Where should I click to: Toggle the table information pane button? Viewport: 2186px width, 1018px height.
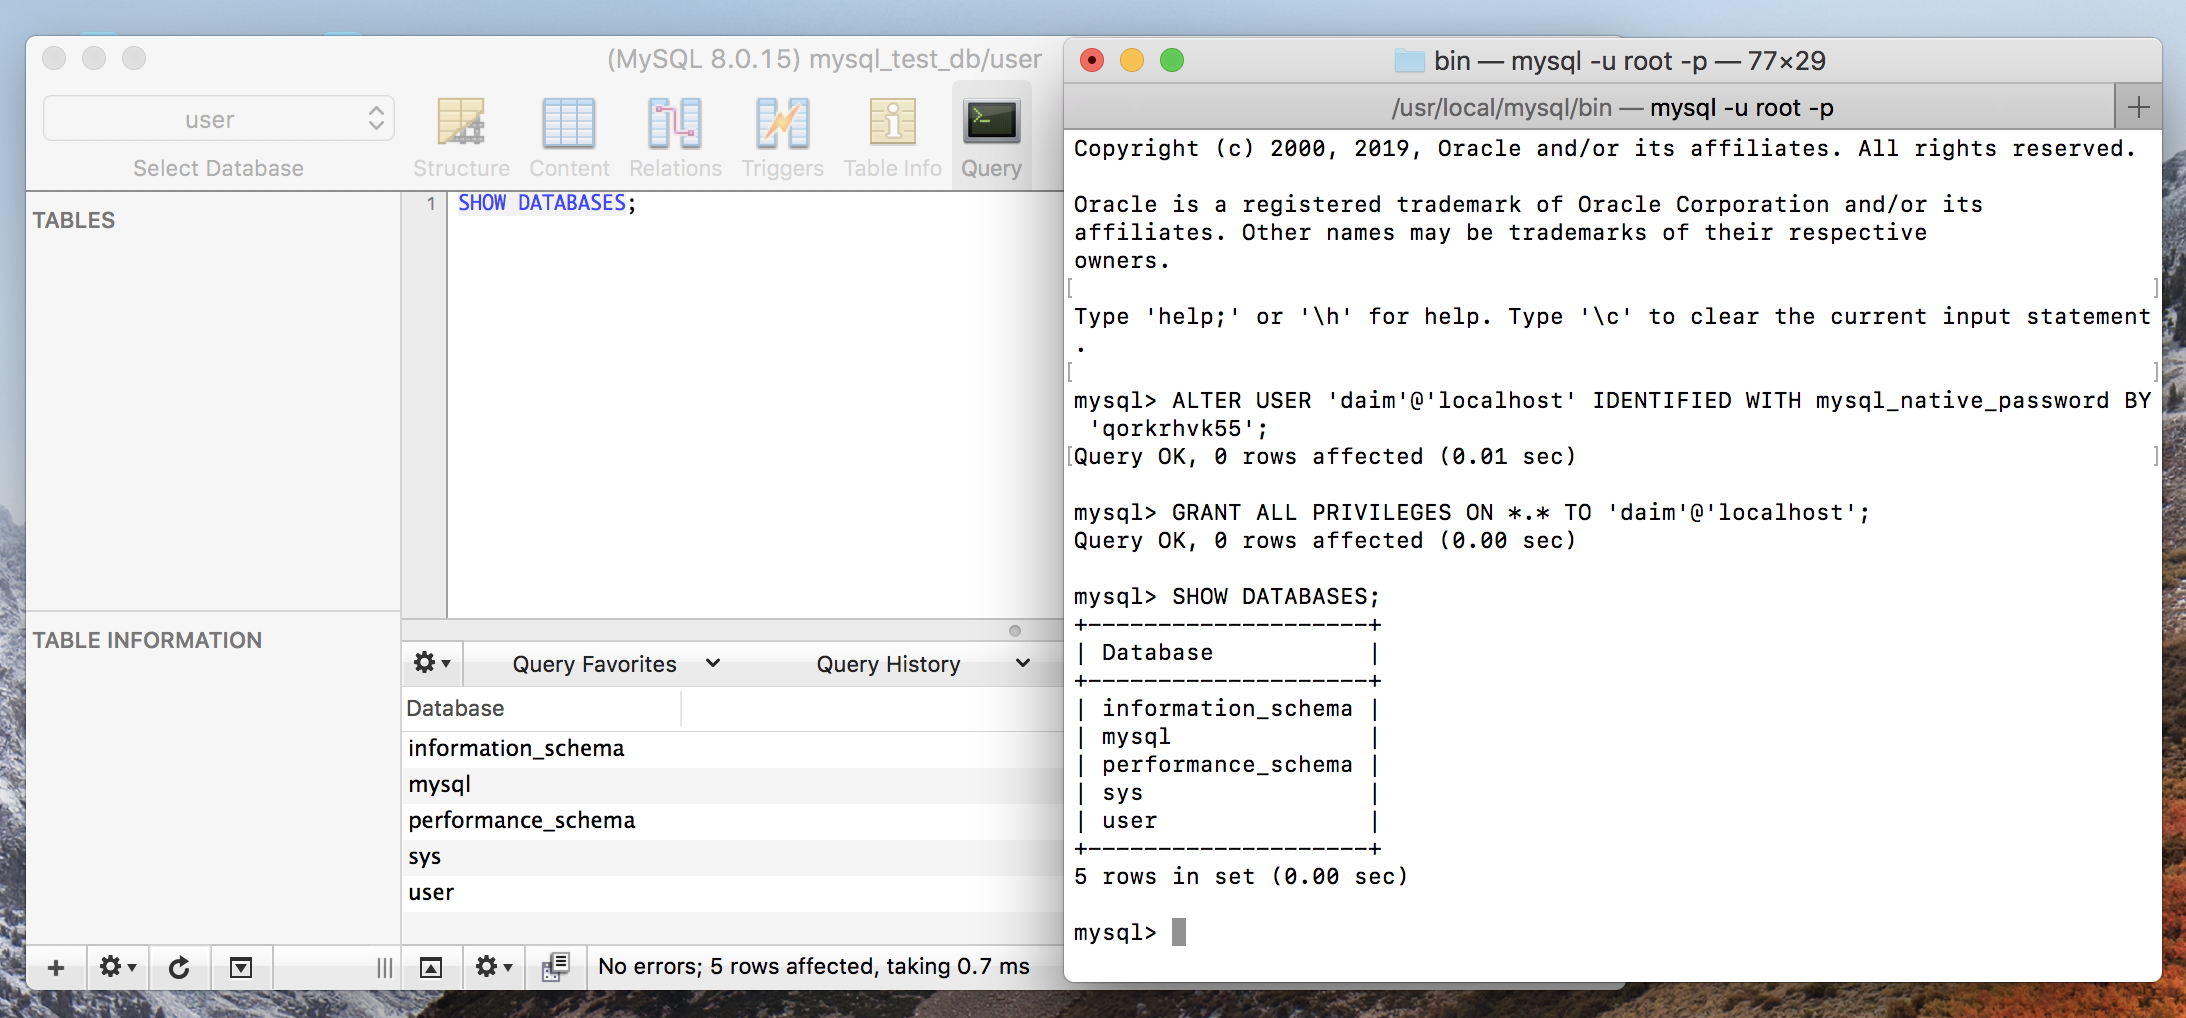241,967
